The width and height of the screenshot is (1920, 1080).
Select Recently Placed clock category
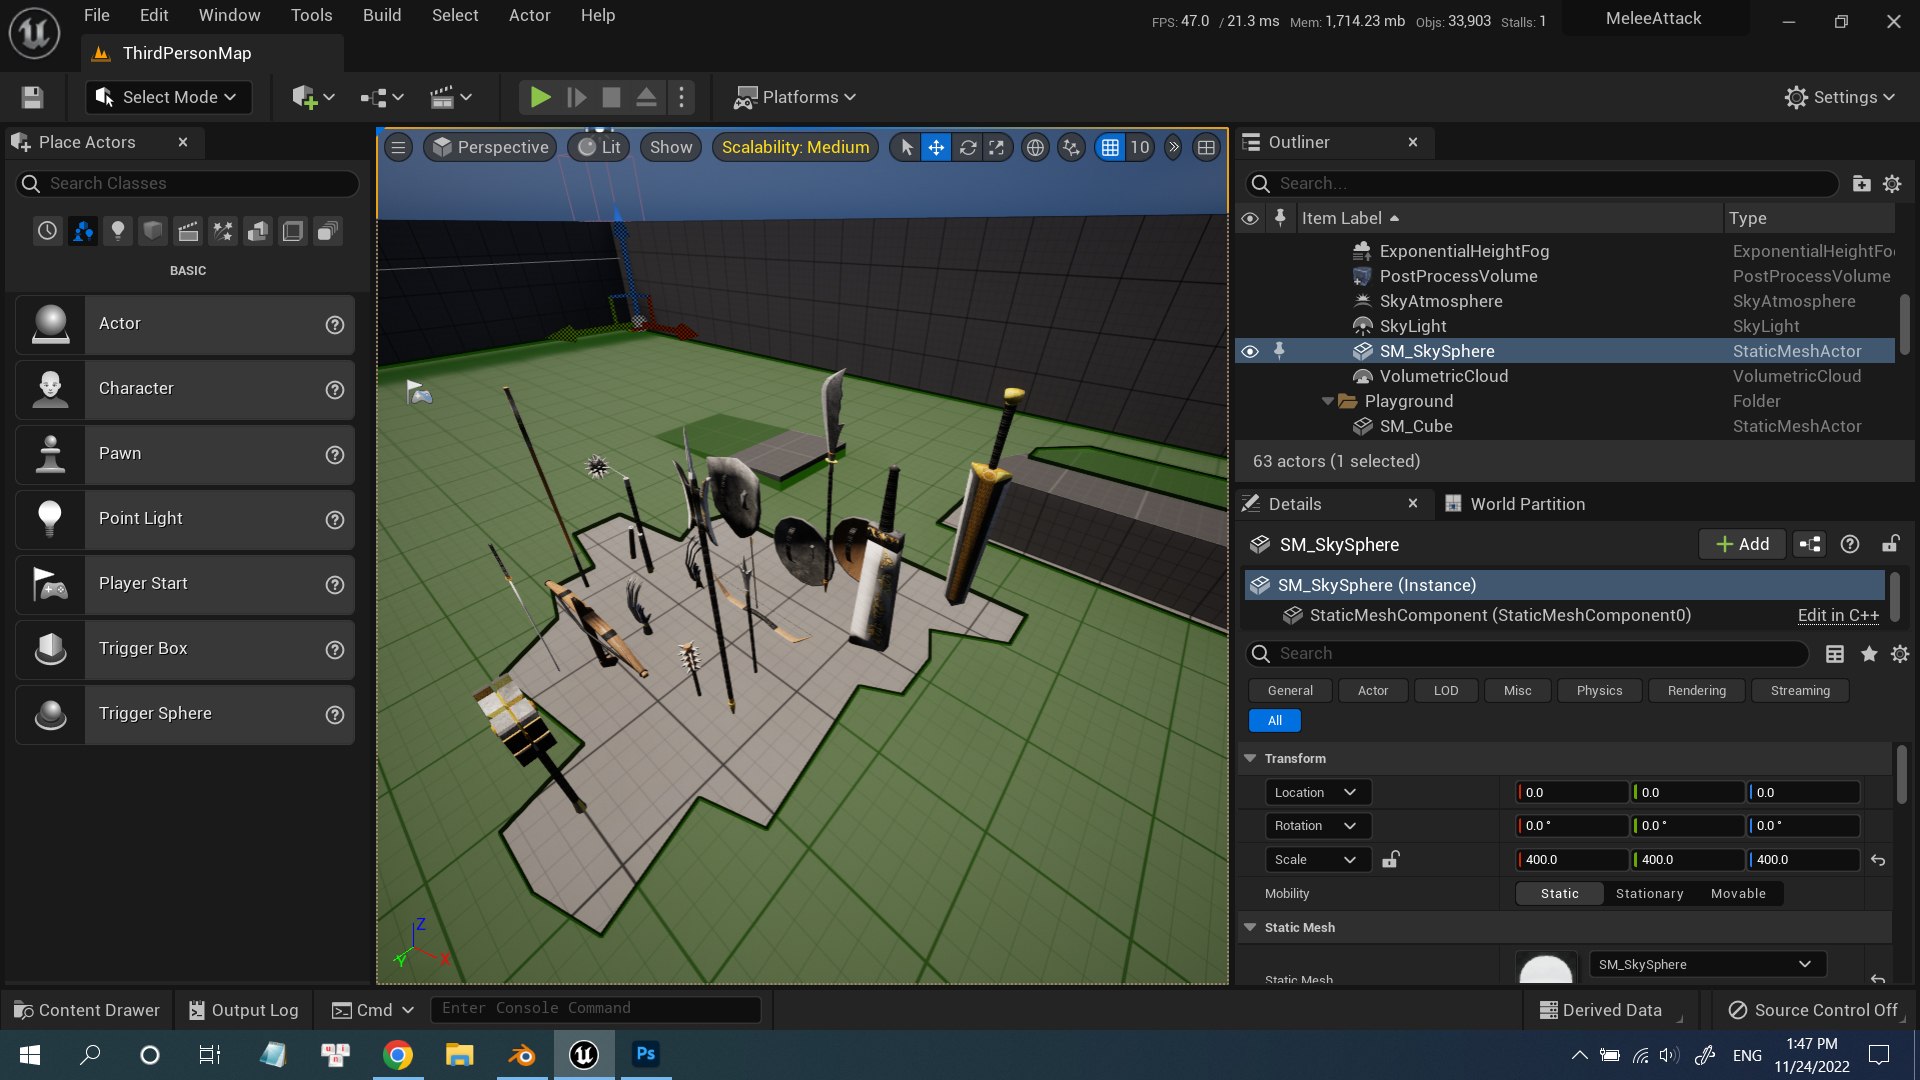point(47,231)
